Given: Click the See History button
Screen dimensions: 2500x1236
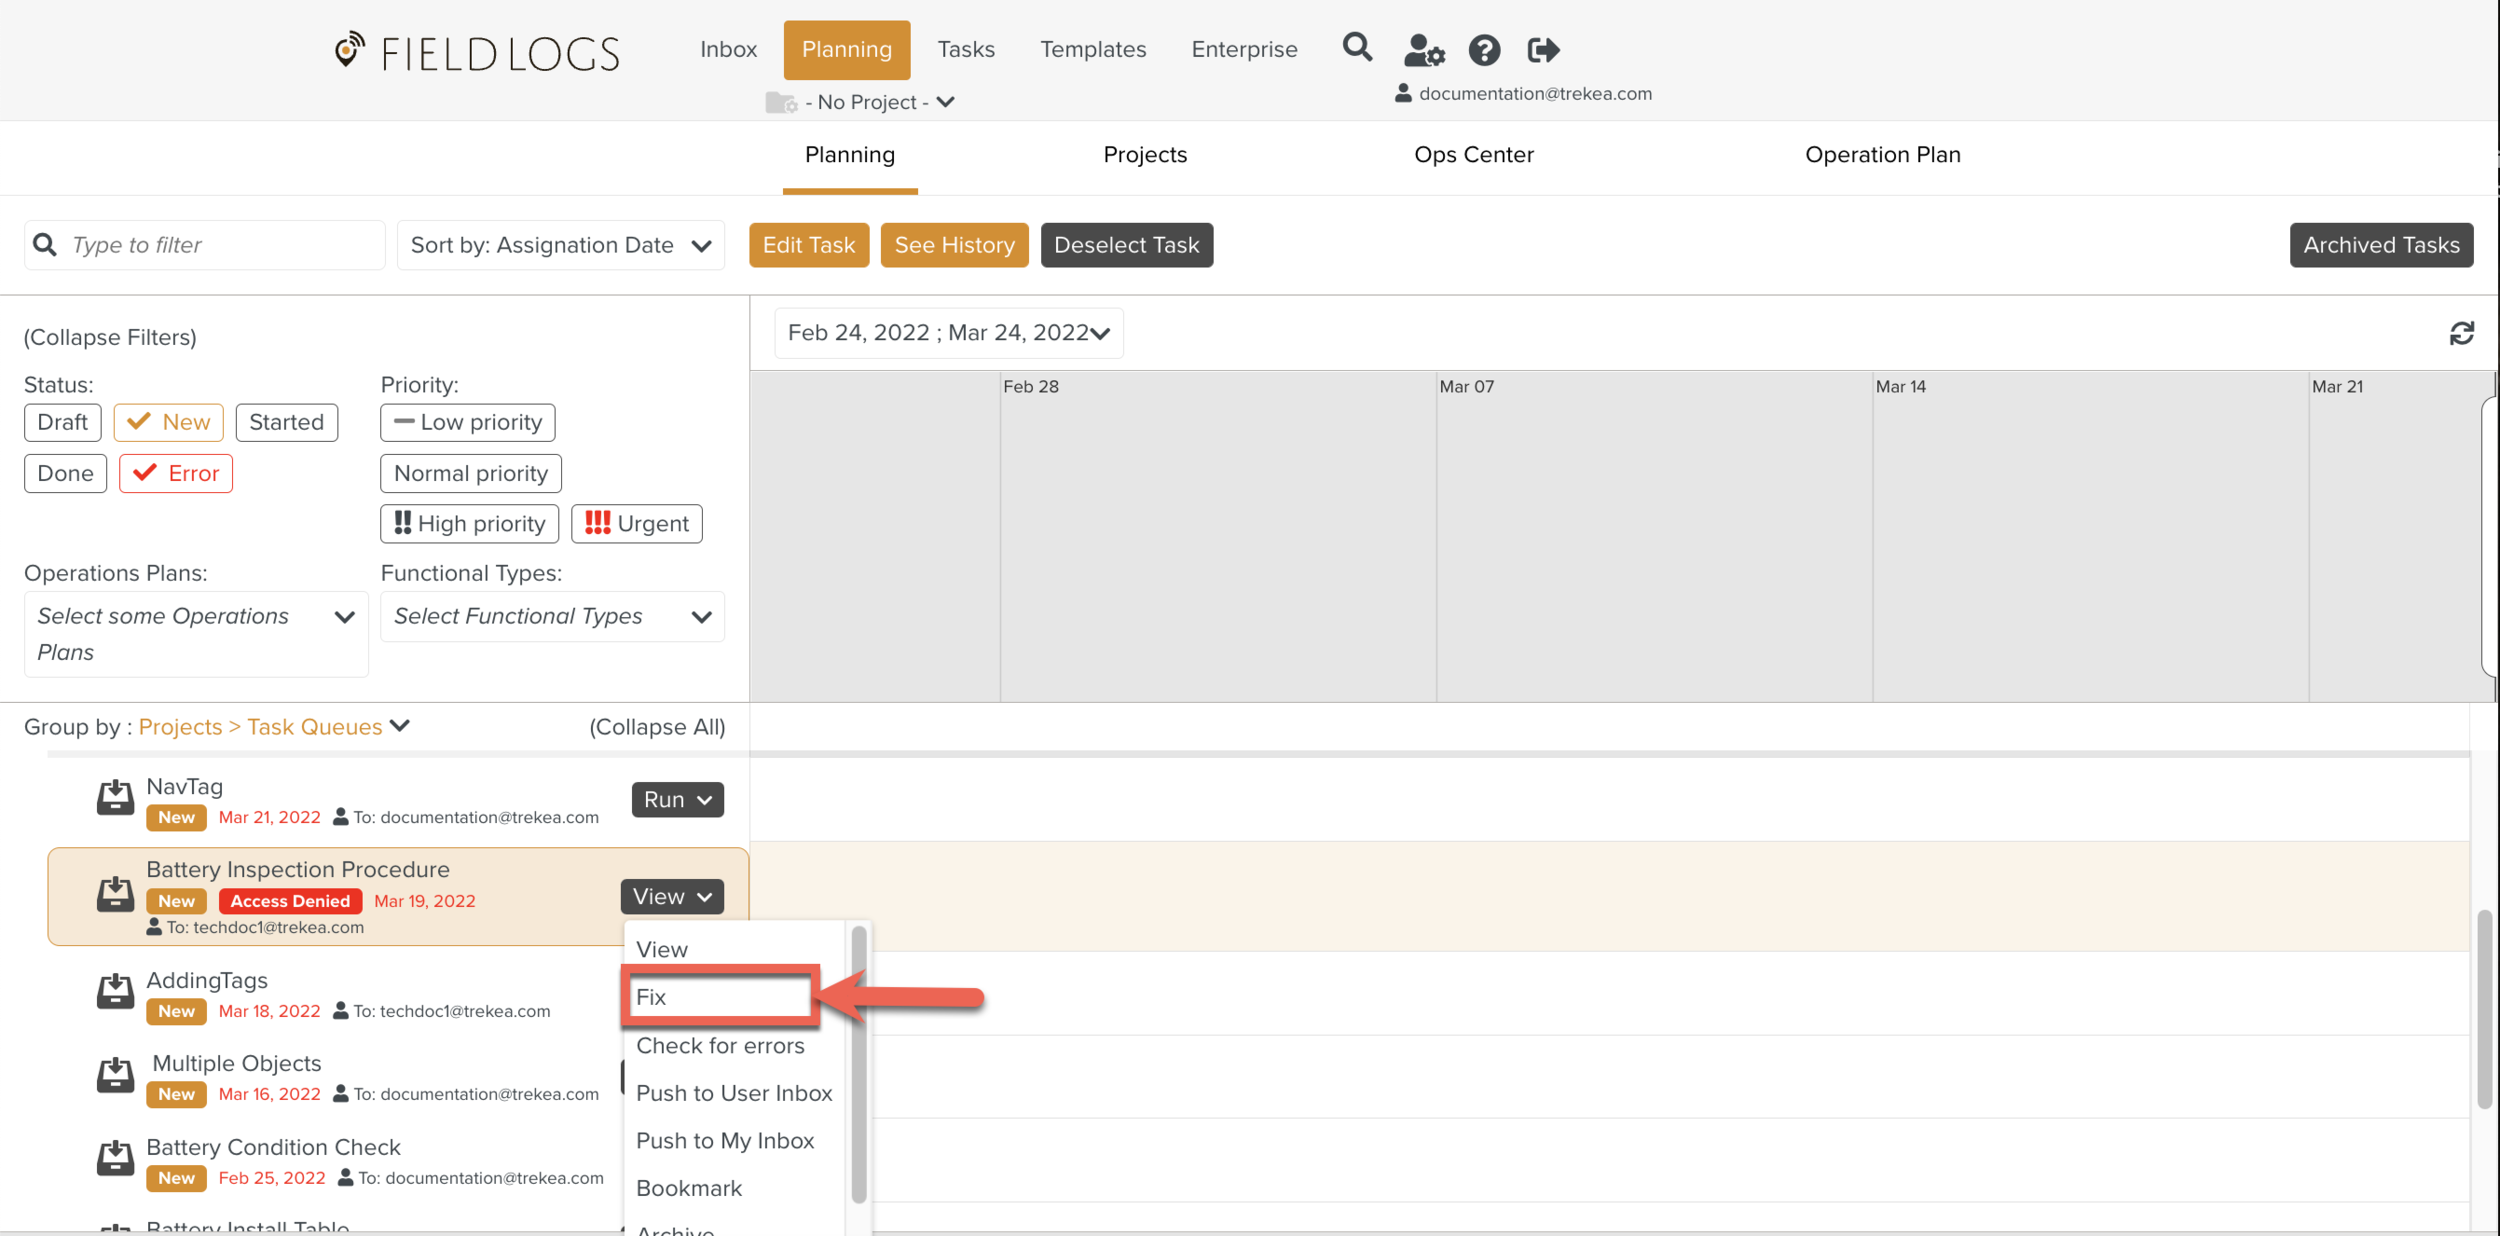Looking at the screenshot, I should click(954, 245).
